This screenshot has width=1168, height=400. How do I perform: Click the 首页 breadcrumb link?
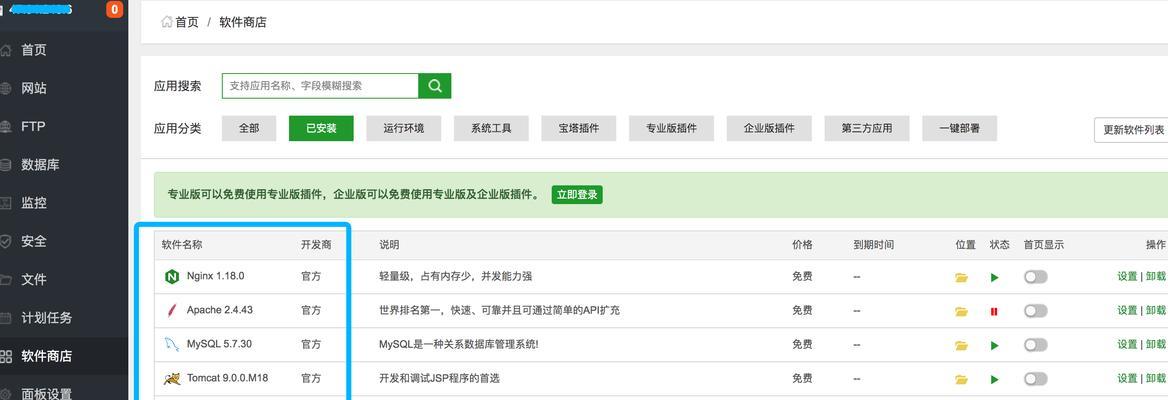tap(187, 22)
